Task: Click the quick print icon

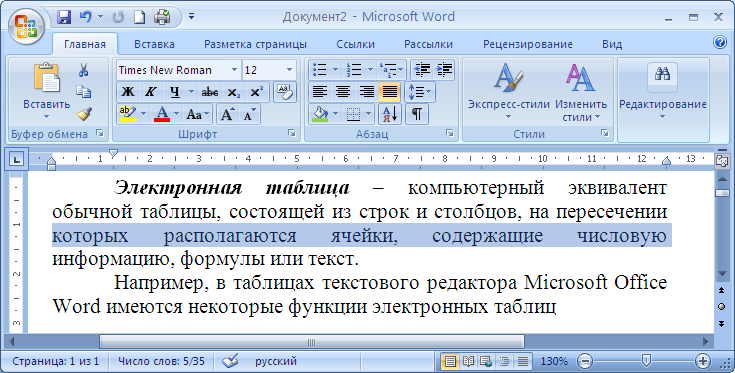Action: [163, 17]
